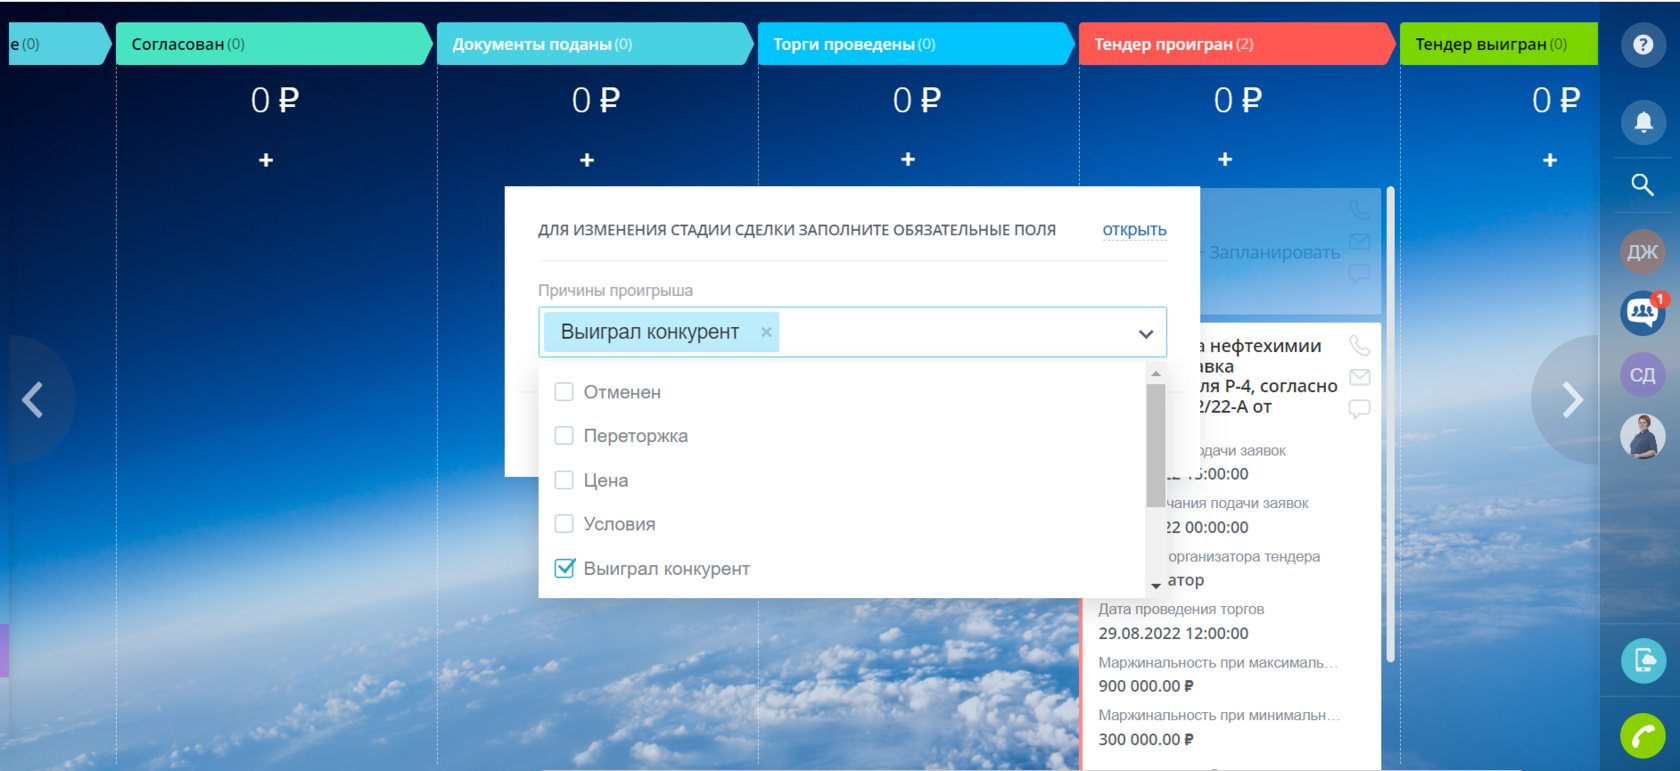Open the нефтехимии deal title
1680x771 pixels.
tap(1267, 376)
